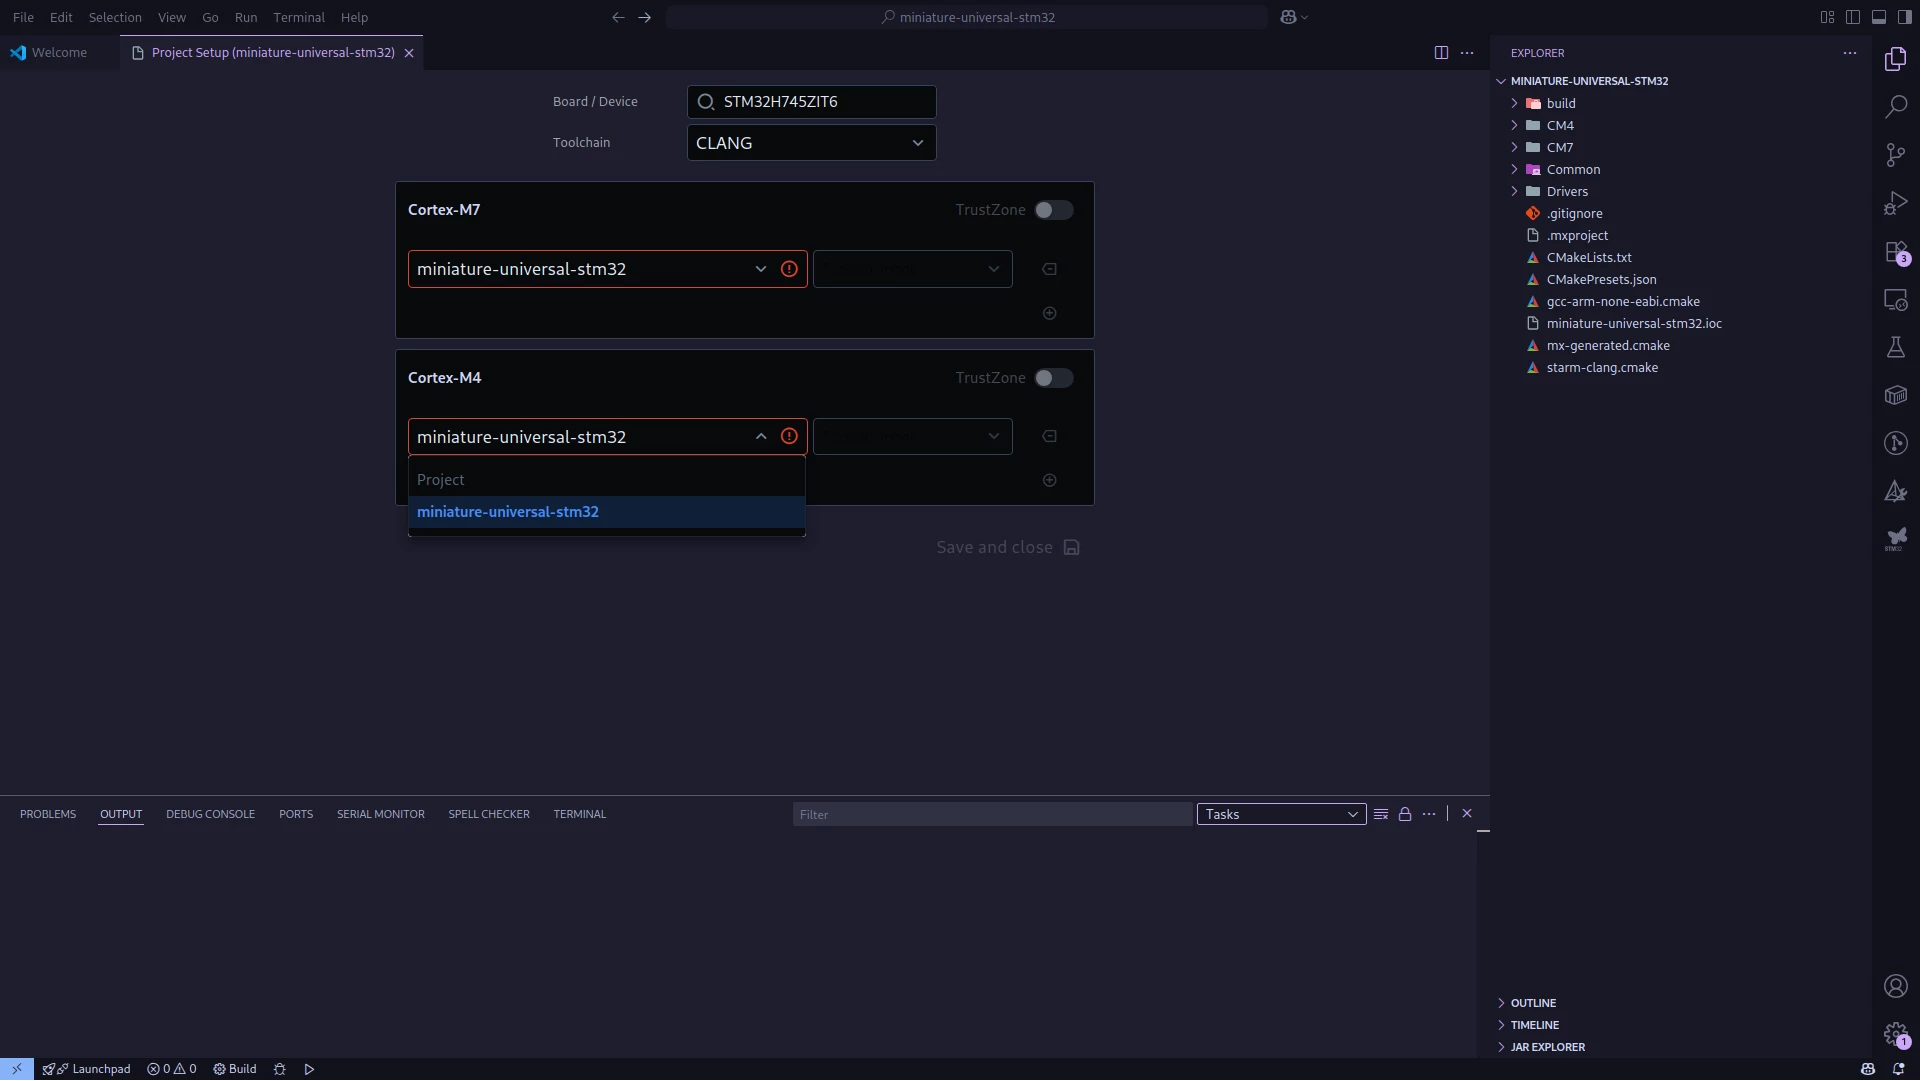Click the debug bug icon in status bar
Image resolution: width=1921 pixels, height=1081 pixels.
[280, 1069]
